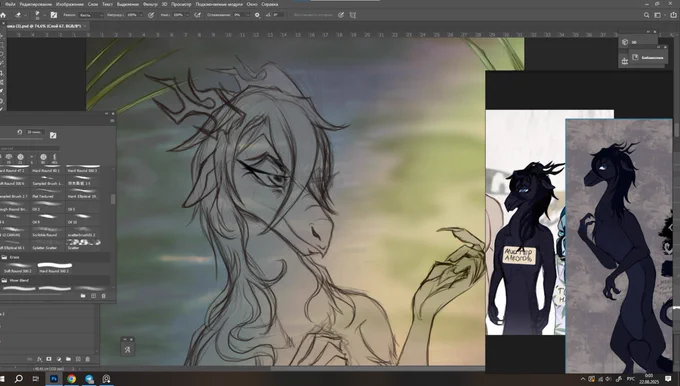Image resolution: width=680 pixels, height=386 pixels.
Task: Switch to Google Chrome in taskbar
Action: click(72, 379)
